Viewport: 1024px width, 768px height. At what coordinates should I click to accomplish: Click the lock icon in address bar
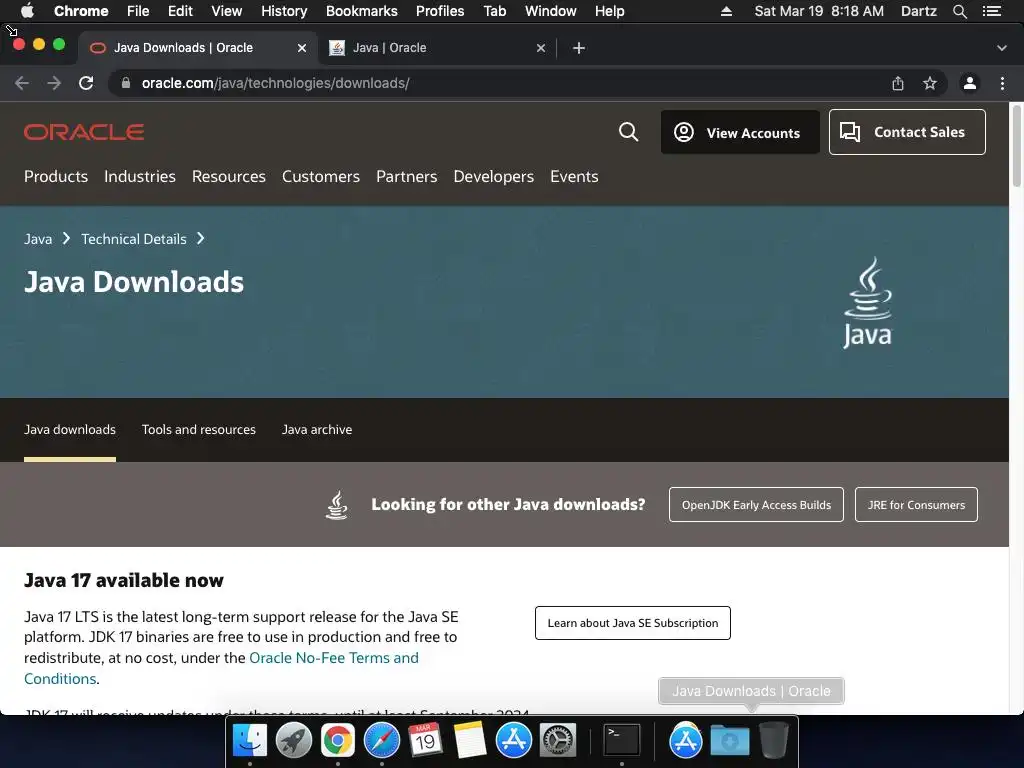click(x=126, y=83)
